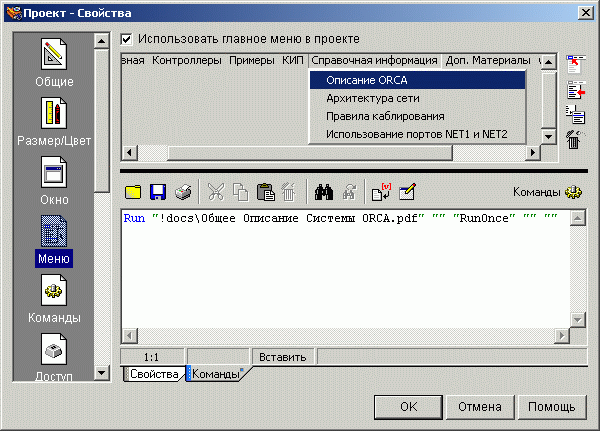Choose 'Использование портов NET1 и NET2' entry
600x431 pixels.
point(417,134)
